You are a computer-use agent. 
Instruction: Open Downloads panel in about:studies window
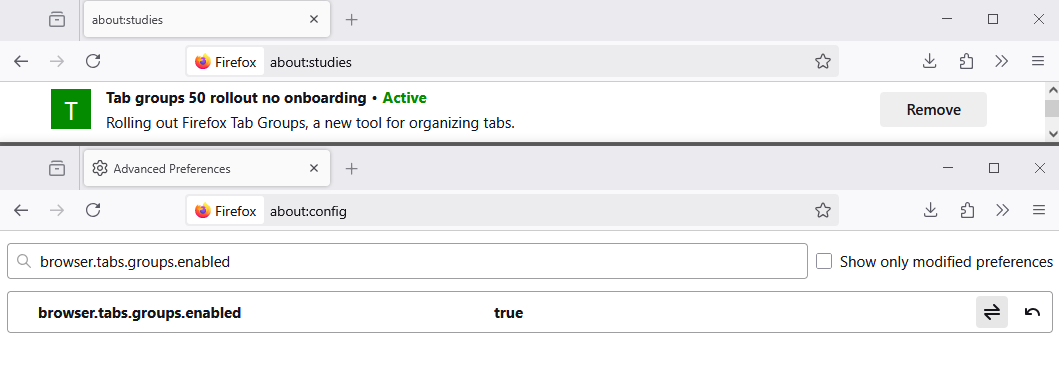930,61
